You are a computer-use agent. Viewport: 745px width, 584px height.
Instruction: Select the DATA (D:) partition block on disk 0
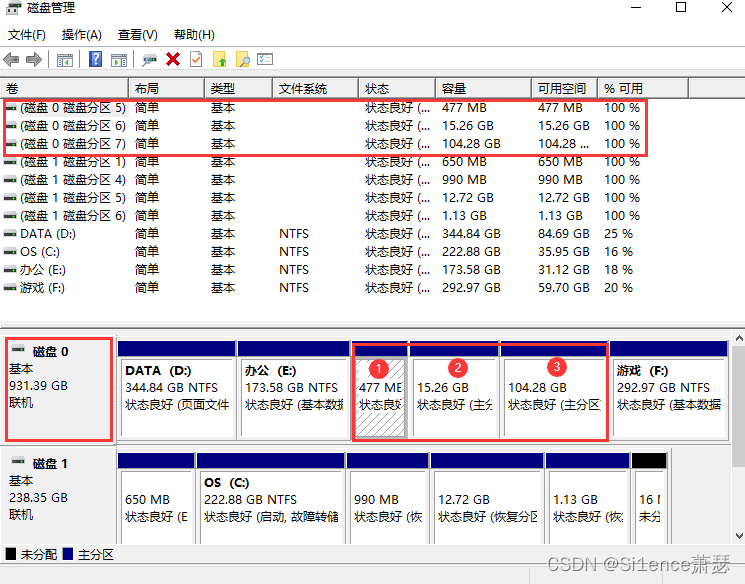177,390
